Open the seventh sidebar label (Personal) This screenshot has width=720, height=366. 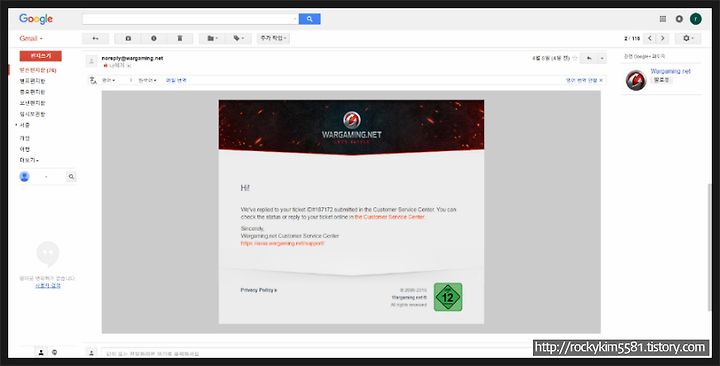click(x=25, y=138)
